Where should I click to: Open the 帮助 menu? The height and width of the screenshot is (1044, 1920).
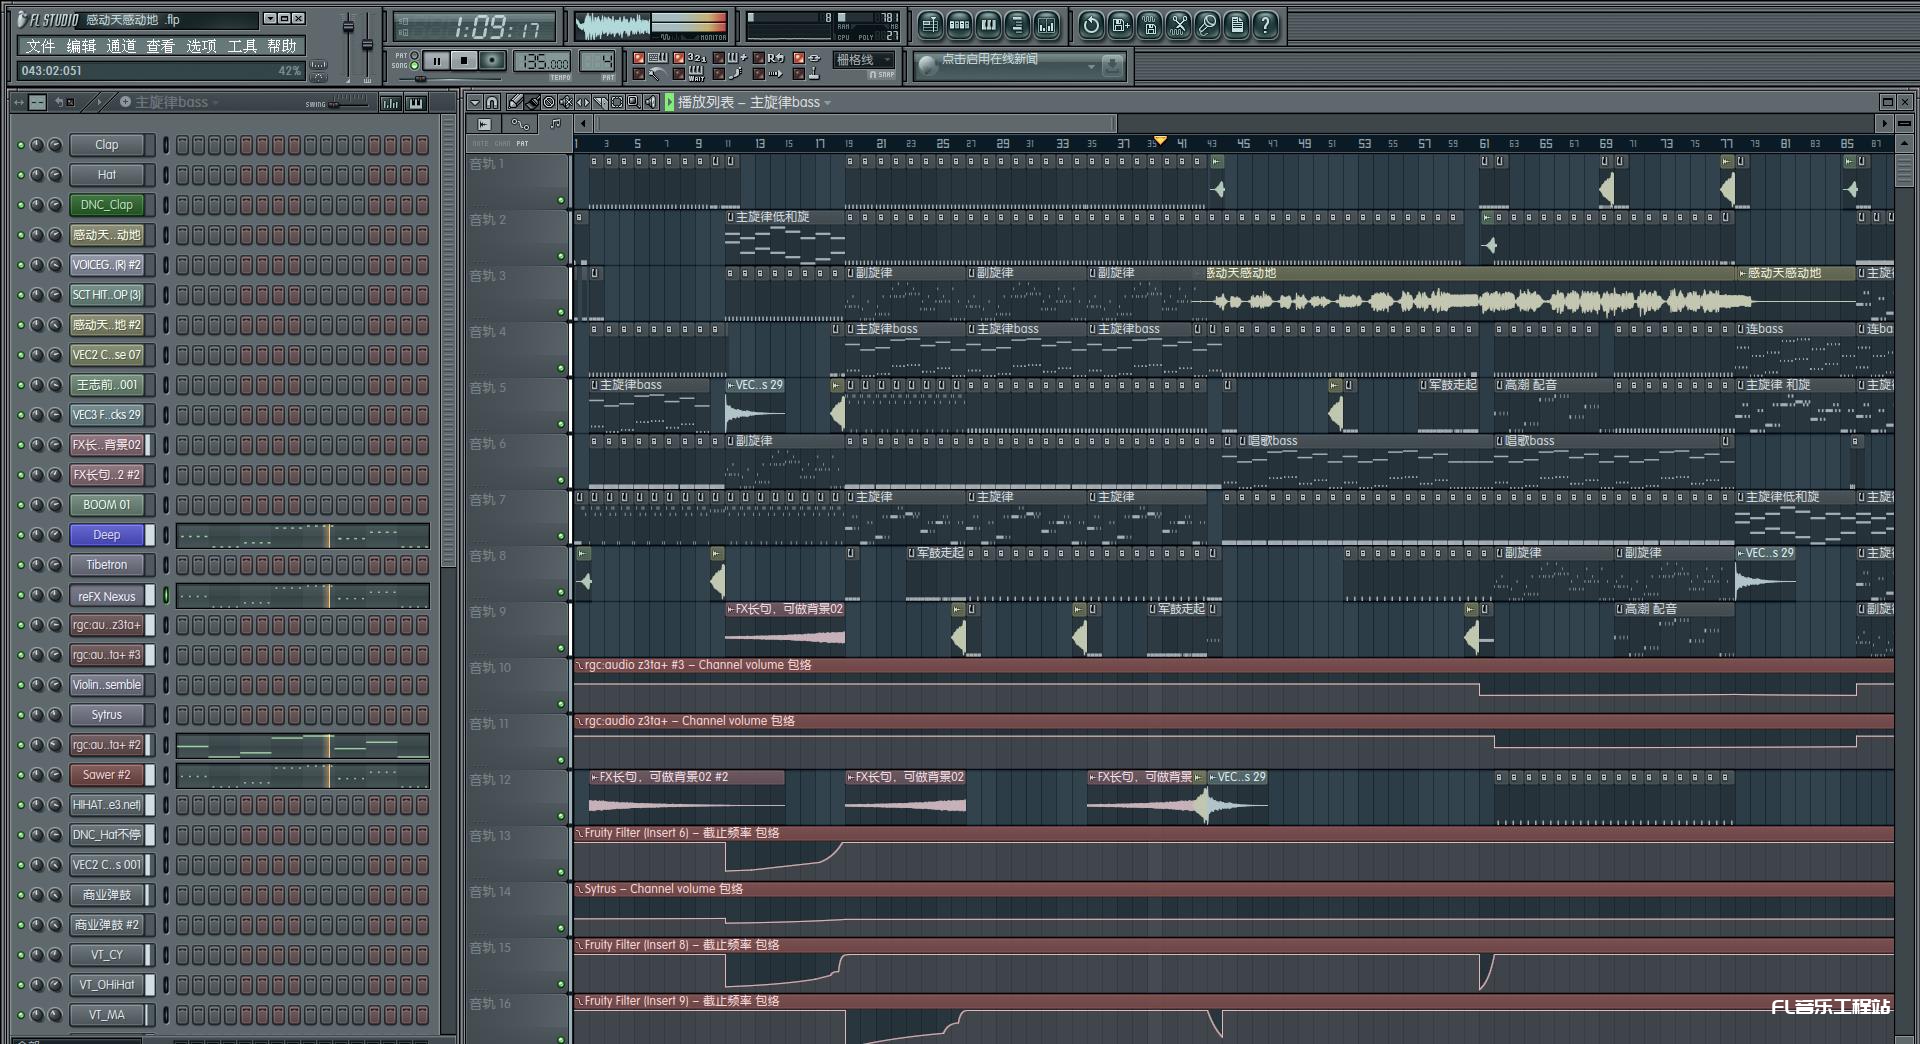282,46
